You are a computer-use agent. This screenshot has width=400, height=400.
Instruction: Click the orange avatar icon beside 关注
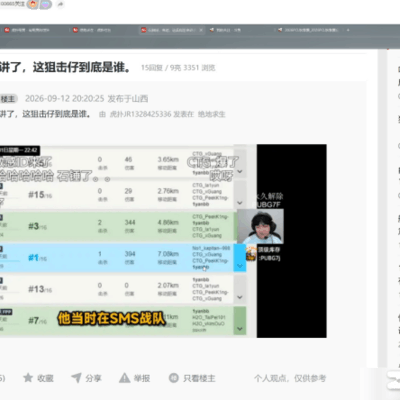point(33,4)
